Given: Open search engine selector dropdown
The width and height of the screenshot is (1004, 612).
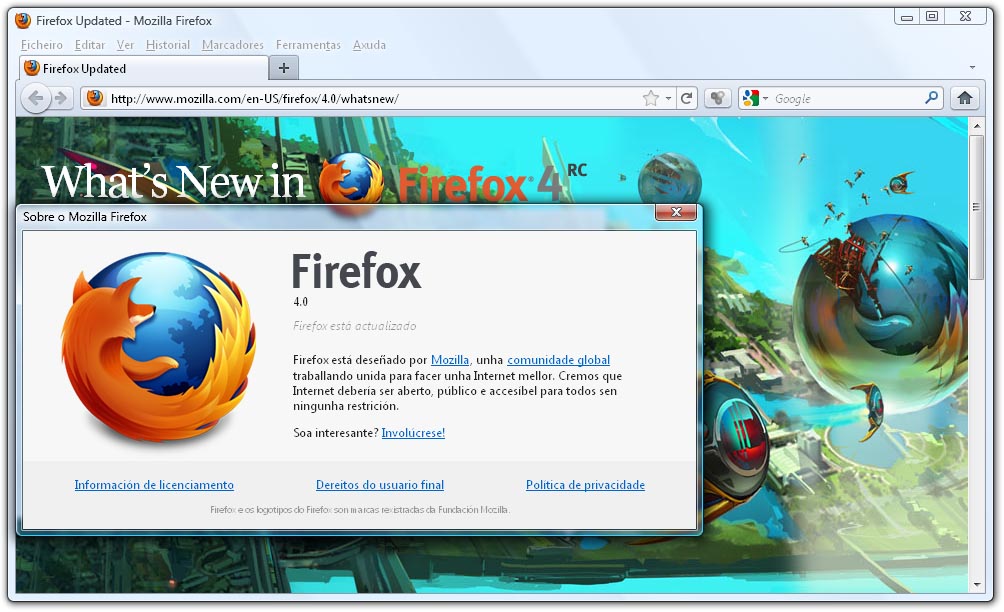Looking at the screenshot, I should (765, 99).
